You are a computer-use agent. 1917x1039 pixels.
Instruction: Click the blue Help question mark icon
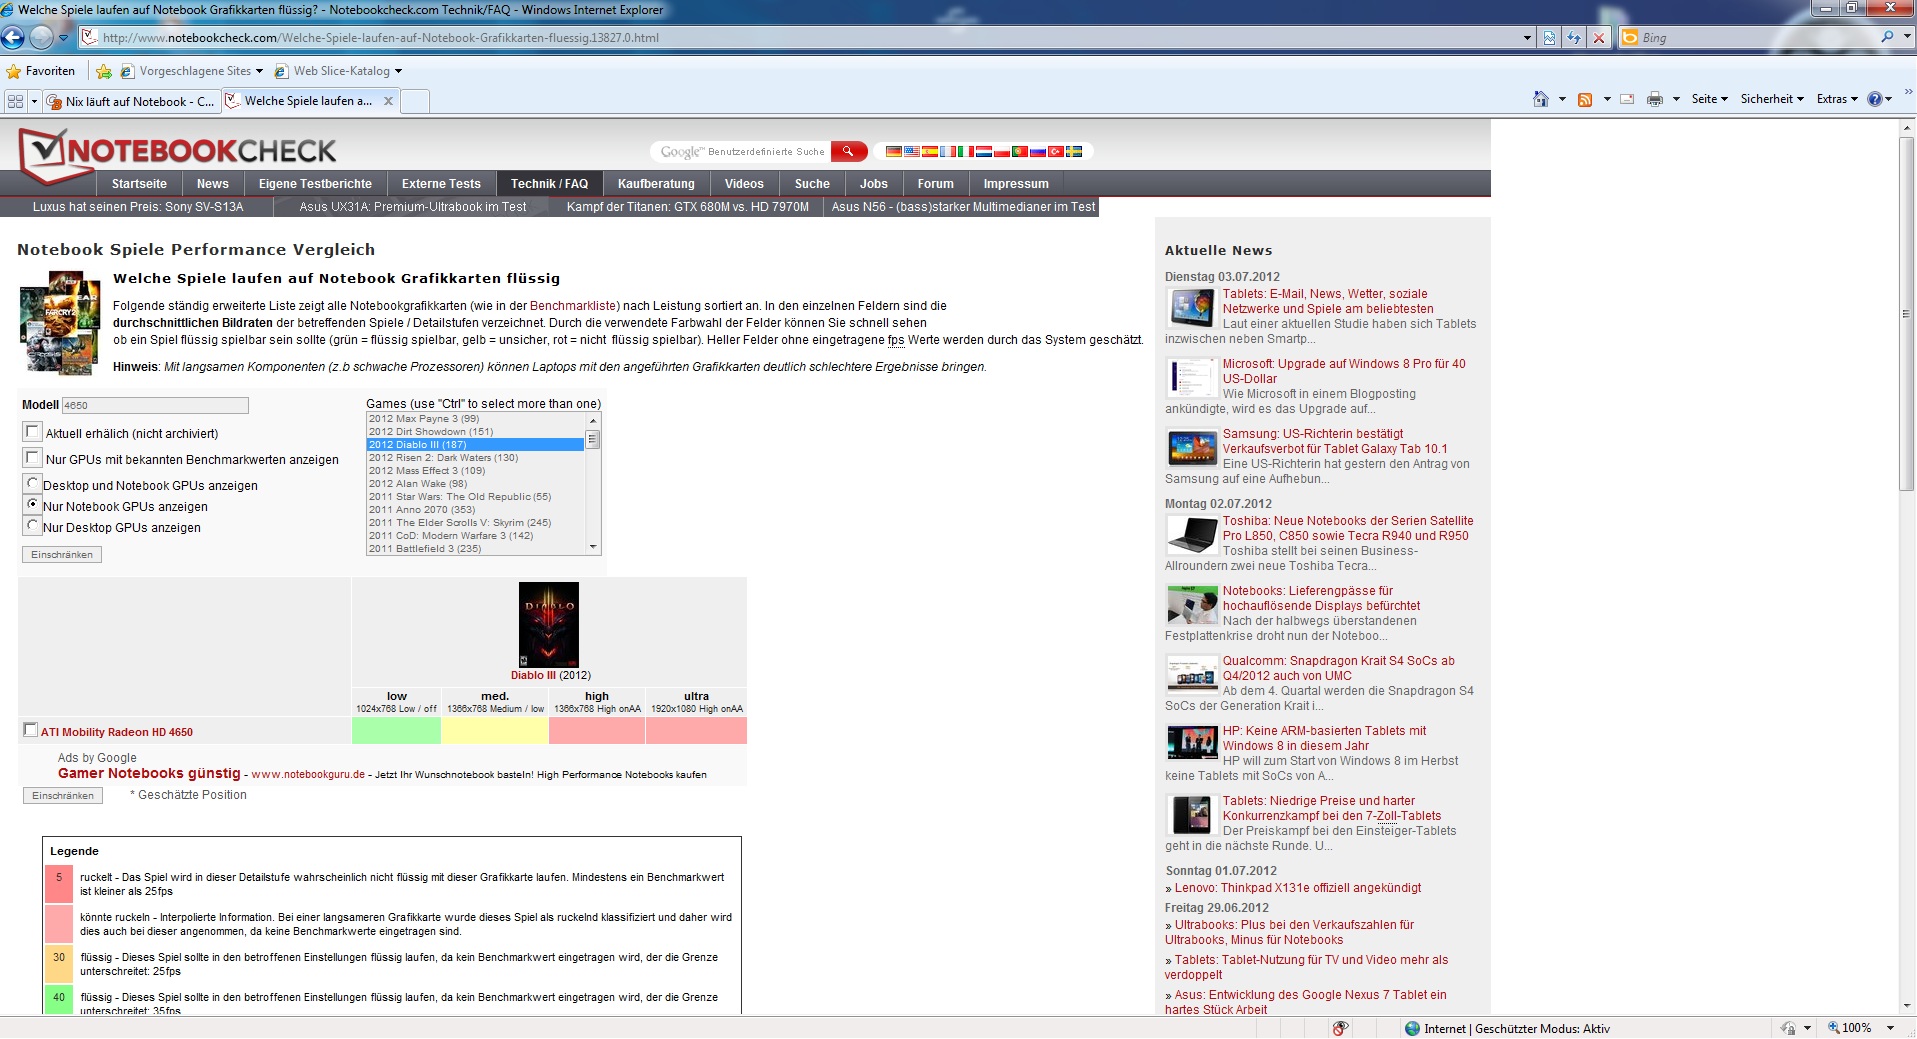pyautogui.click(x=1874, y=99)
